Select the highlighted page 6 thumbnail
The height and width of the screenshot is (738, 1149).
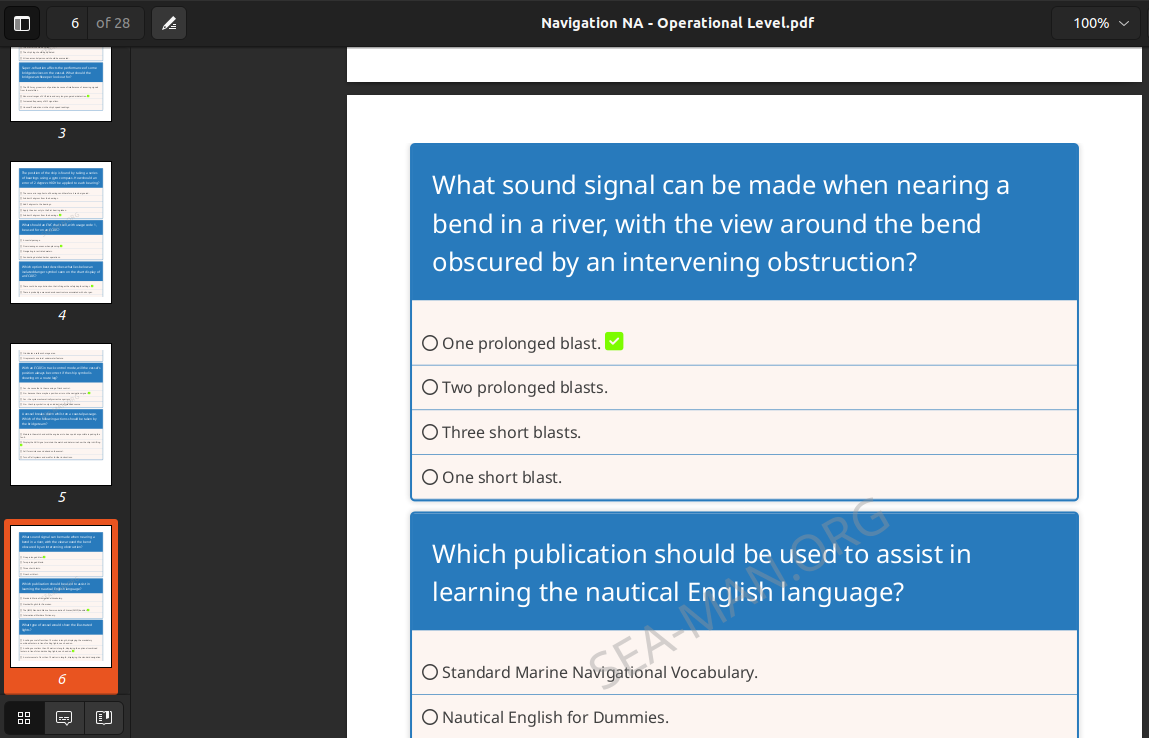point(61,597)
